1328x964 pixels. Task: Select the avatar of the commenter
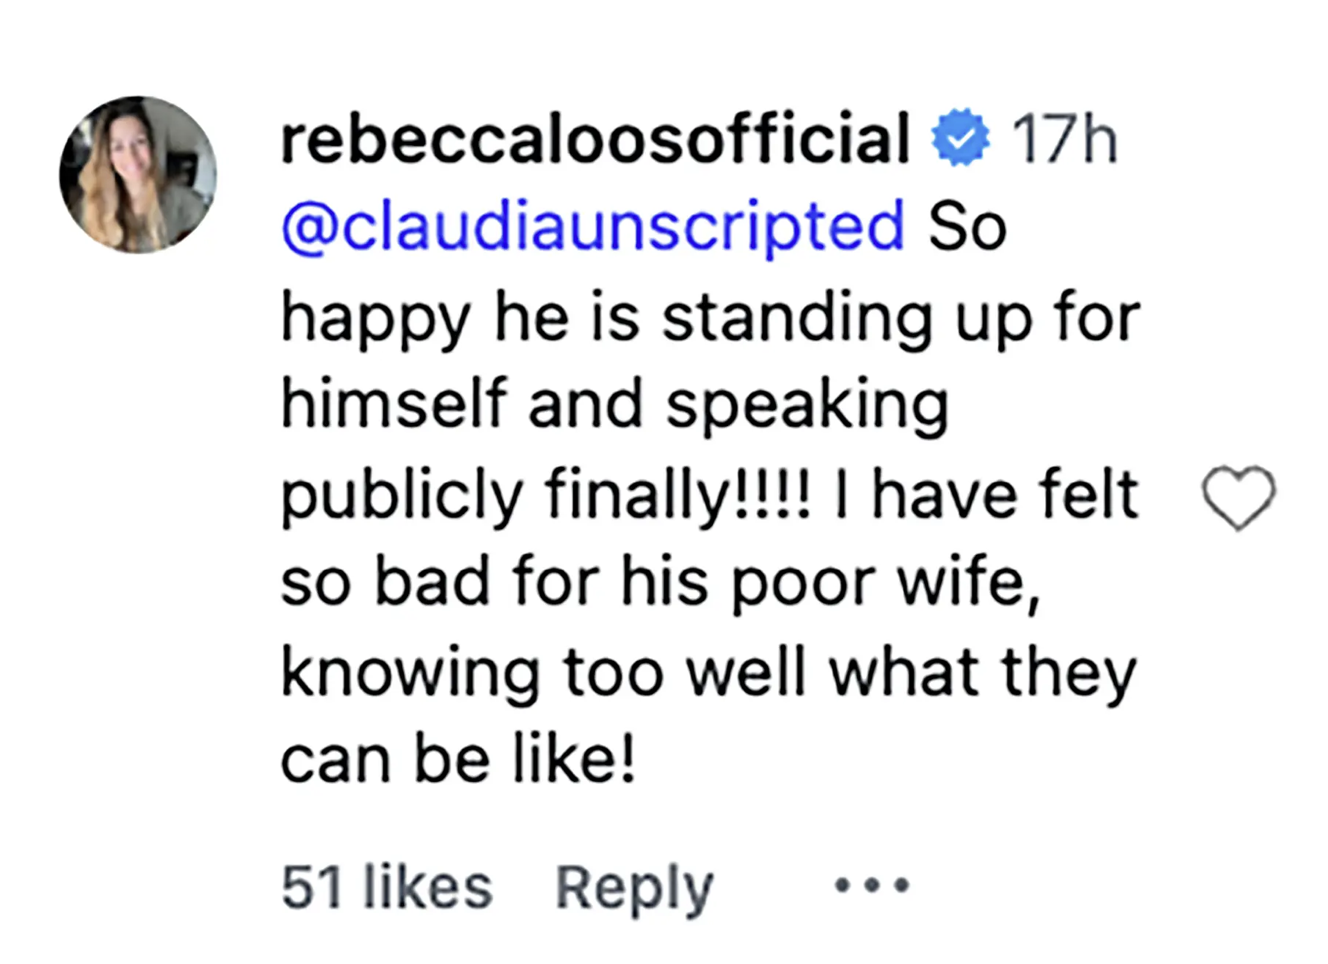[138, 174]
